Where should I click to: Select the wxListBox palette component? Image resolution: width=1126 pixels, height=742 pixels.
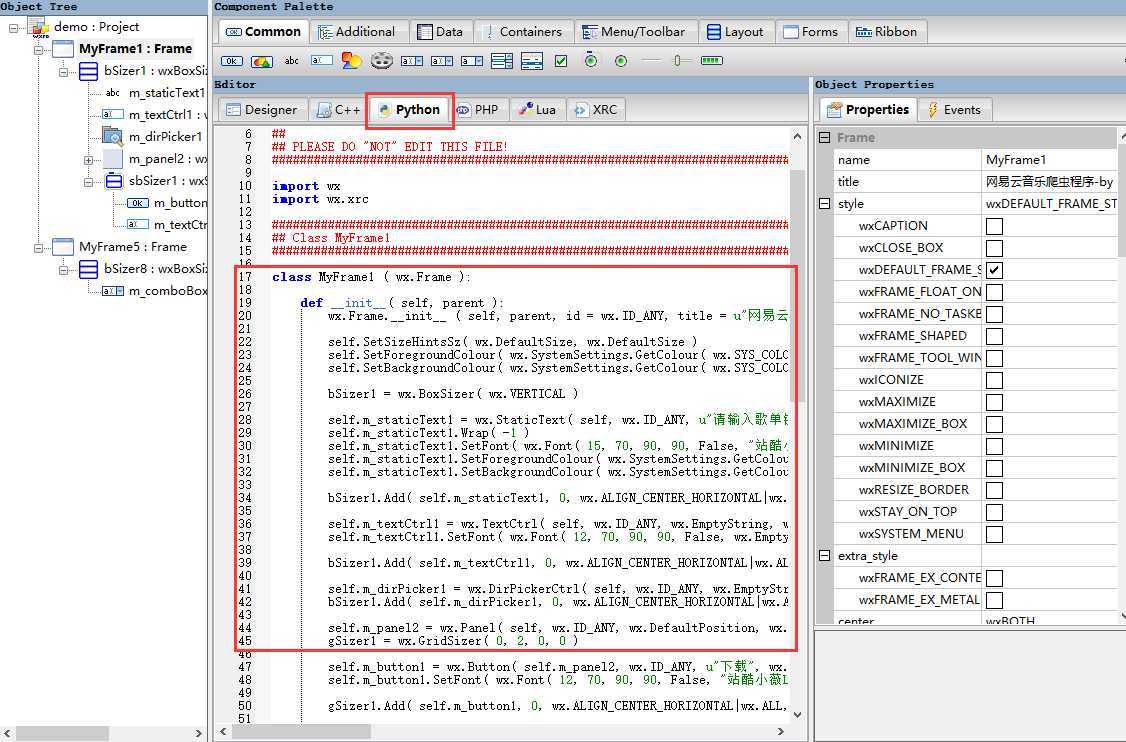tap(502, 61)
